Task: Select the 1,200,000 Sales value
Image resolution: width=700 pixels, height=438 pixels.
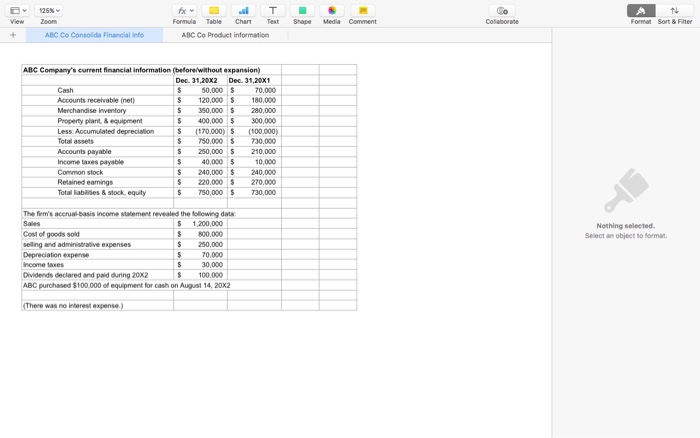Action: click(x=200, y=224)
